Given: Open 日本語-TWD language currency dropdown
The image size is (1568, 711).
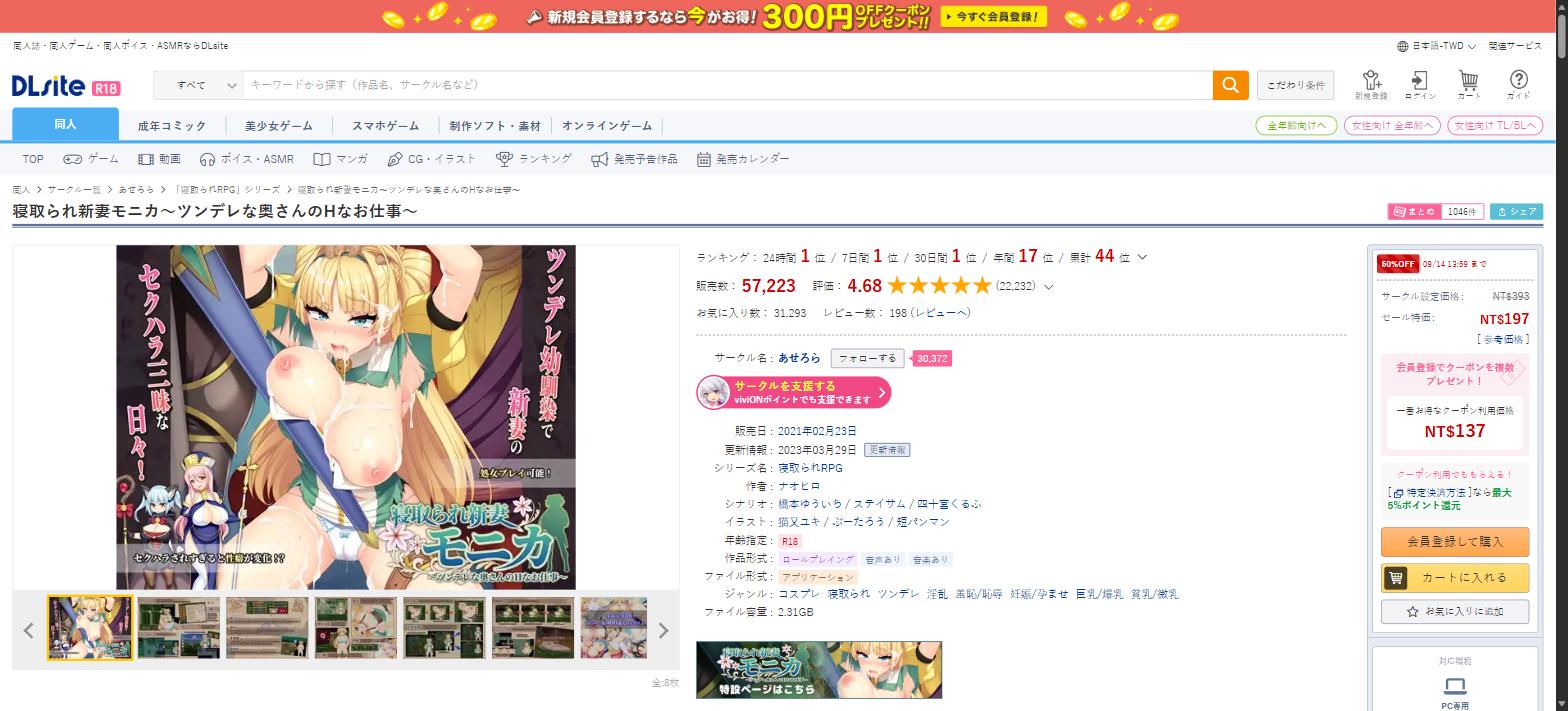Looking at the screenshot, I should [x=1437, y=46].
